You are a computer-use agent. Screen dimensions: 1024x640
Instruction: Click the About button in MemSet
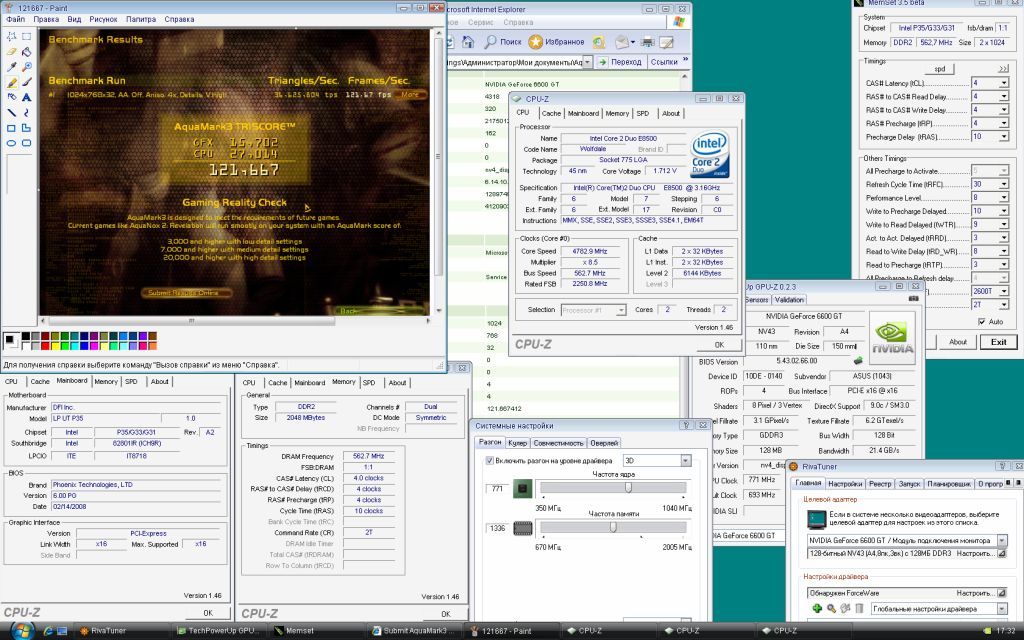coord(957,342)
